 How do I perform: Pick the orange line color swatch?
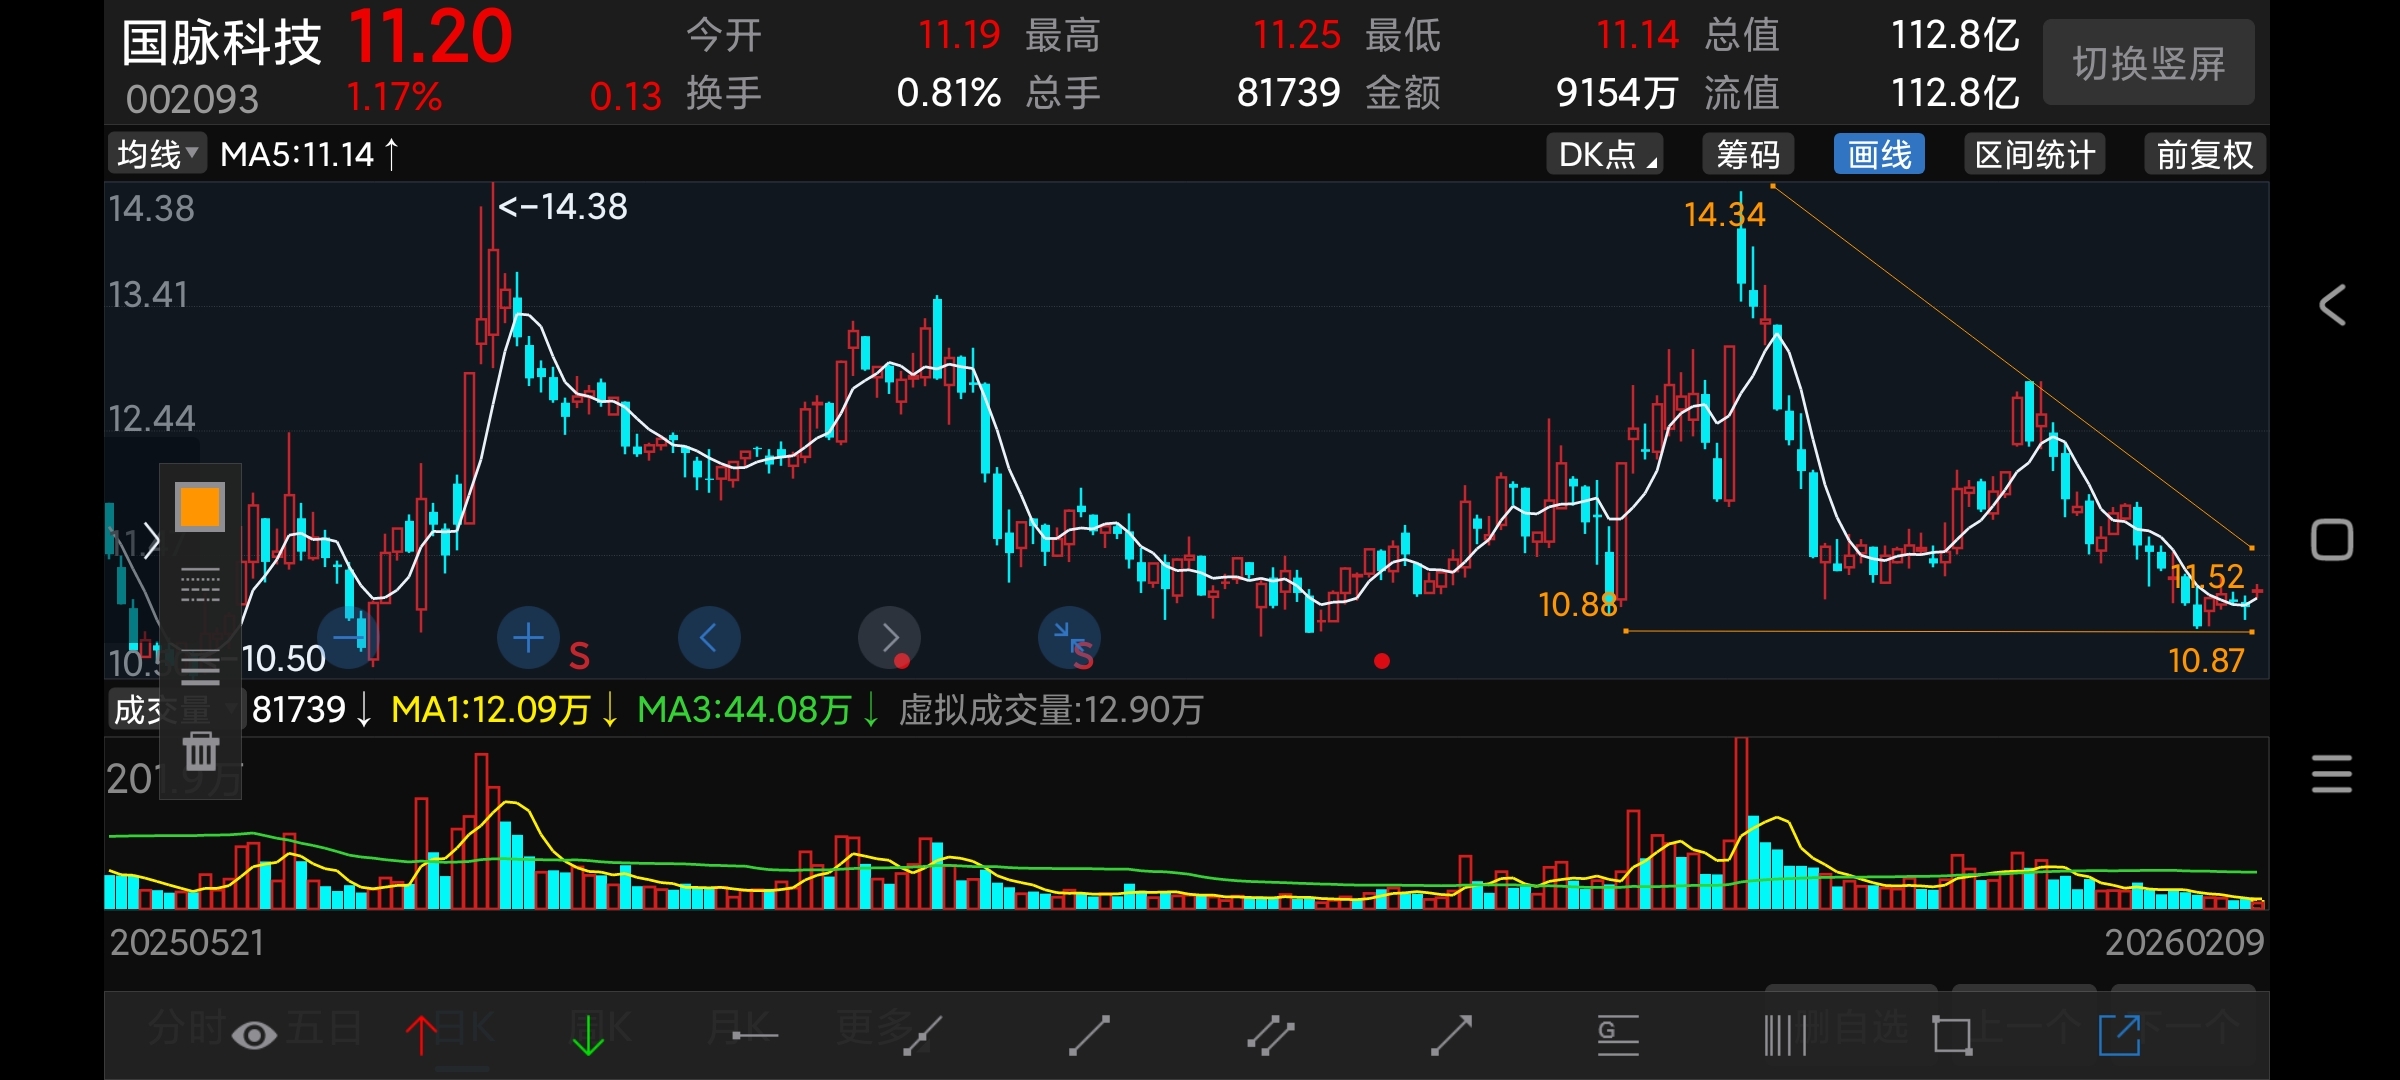pos(199,507)
